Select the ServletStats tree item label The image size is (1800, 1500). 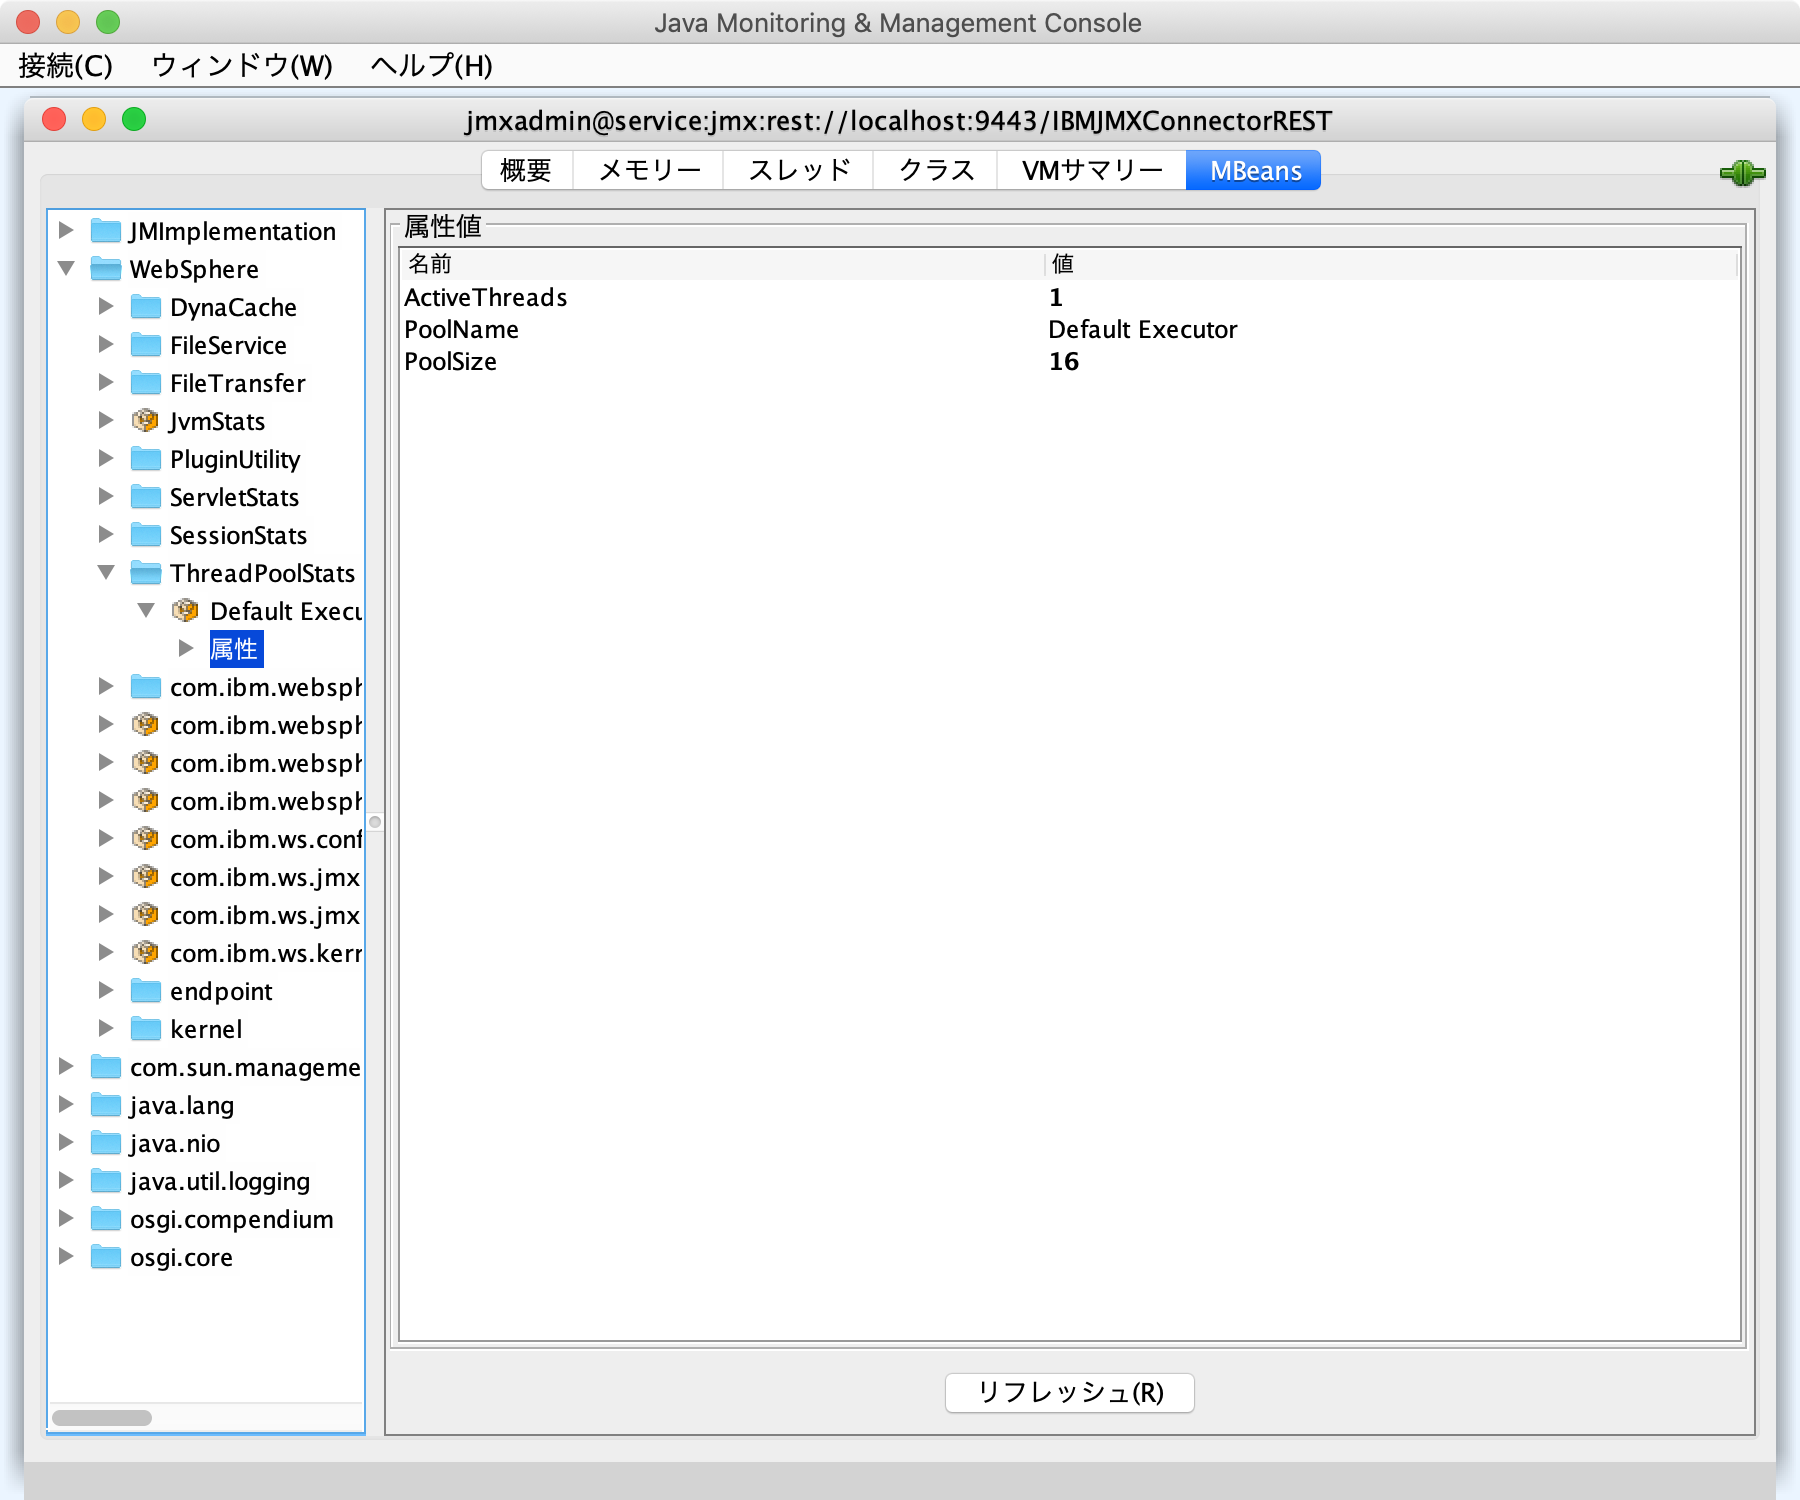(x=235, y=497)
